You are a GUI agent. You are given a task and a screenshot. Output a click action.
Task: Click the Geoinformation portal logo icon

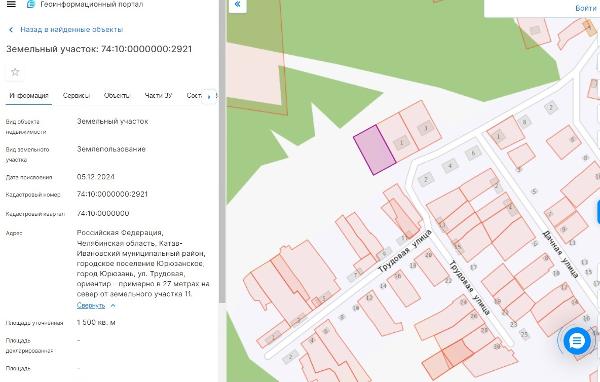31,4
